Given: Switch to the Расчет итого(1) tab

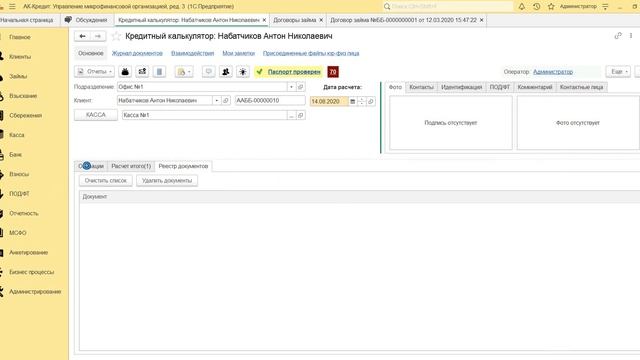Looking at the screenshot, I should (x=131, y=167).
